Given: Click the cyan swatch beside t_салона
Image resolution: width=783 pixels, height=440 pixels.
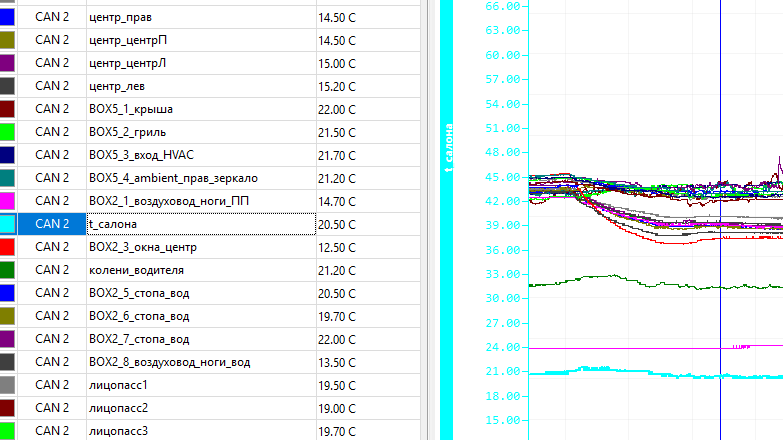Looking at the screenshot, I should [8, 224].
